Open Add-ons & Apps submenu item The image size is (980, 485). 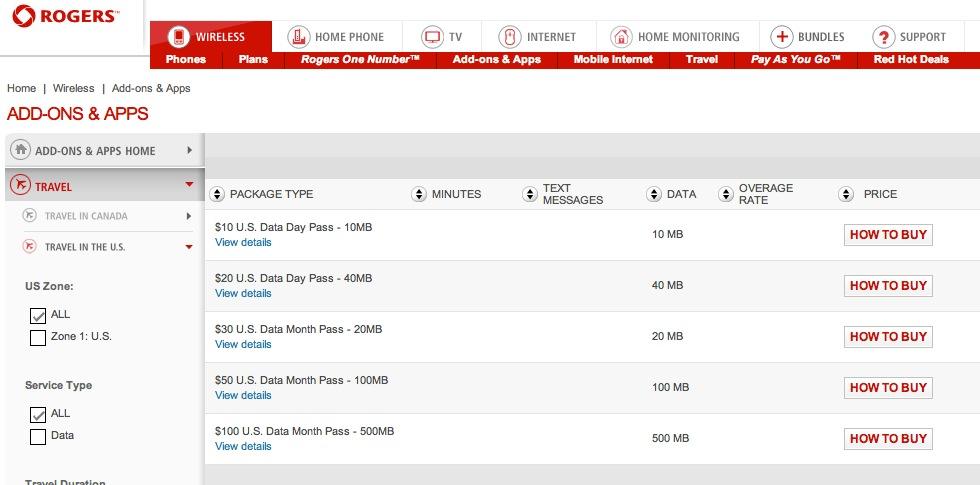(x=496, y=59)
